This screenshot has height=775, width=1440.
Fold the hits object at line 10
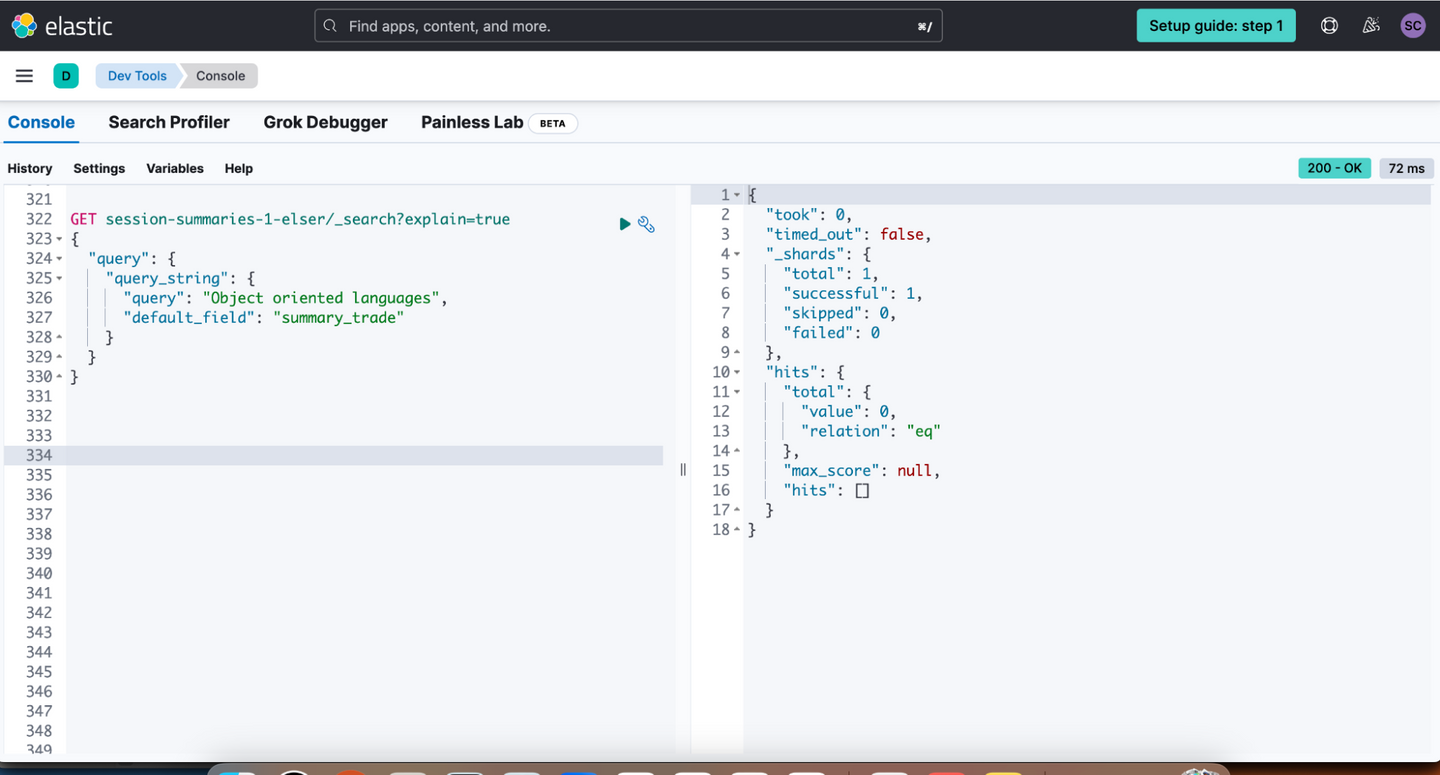click(x=737, y=373)
